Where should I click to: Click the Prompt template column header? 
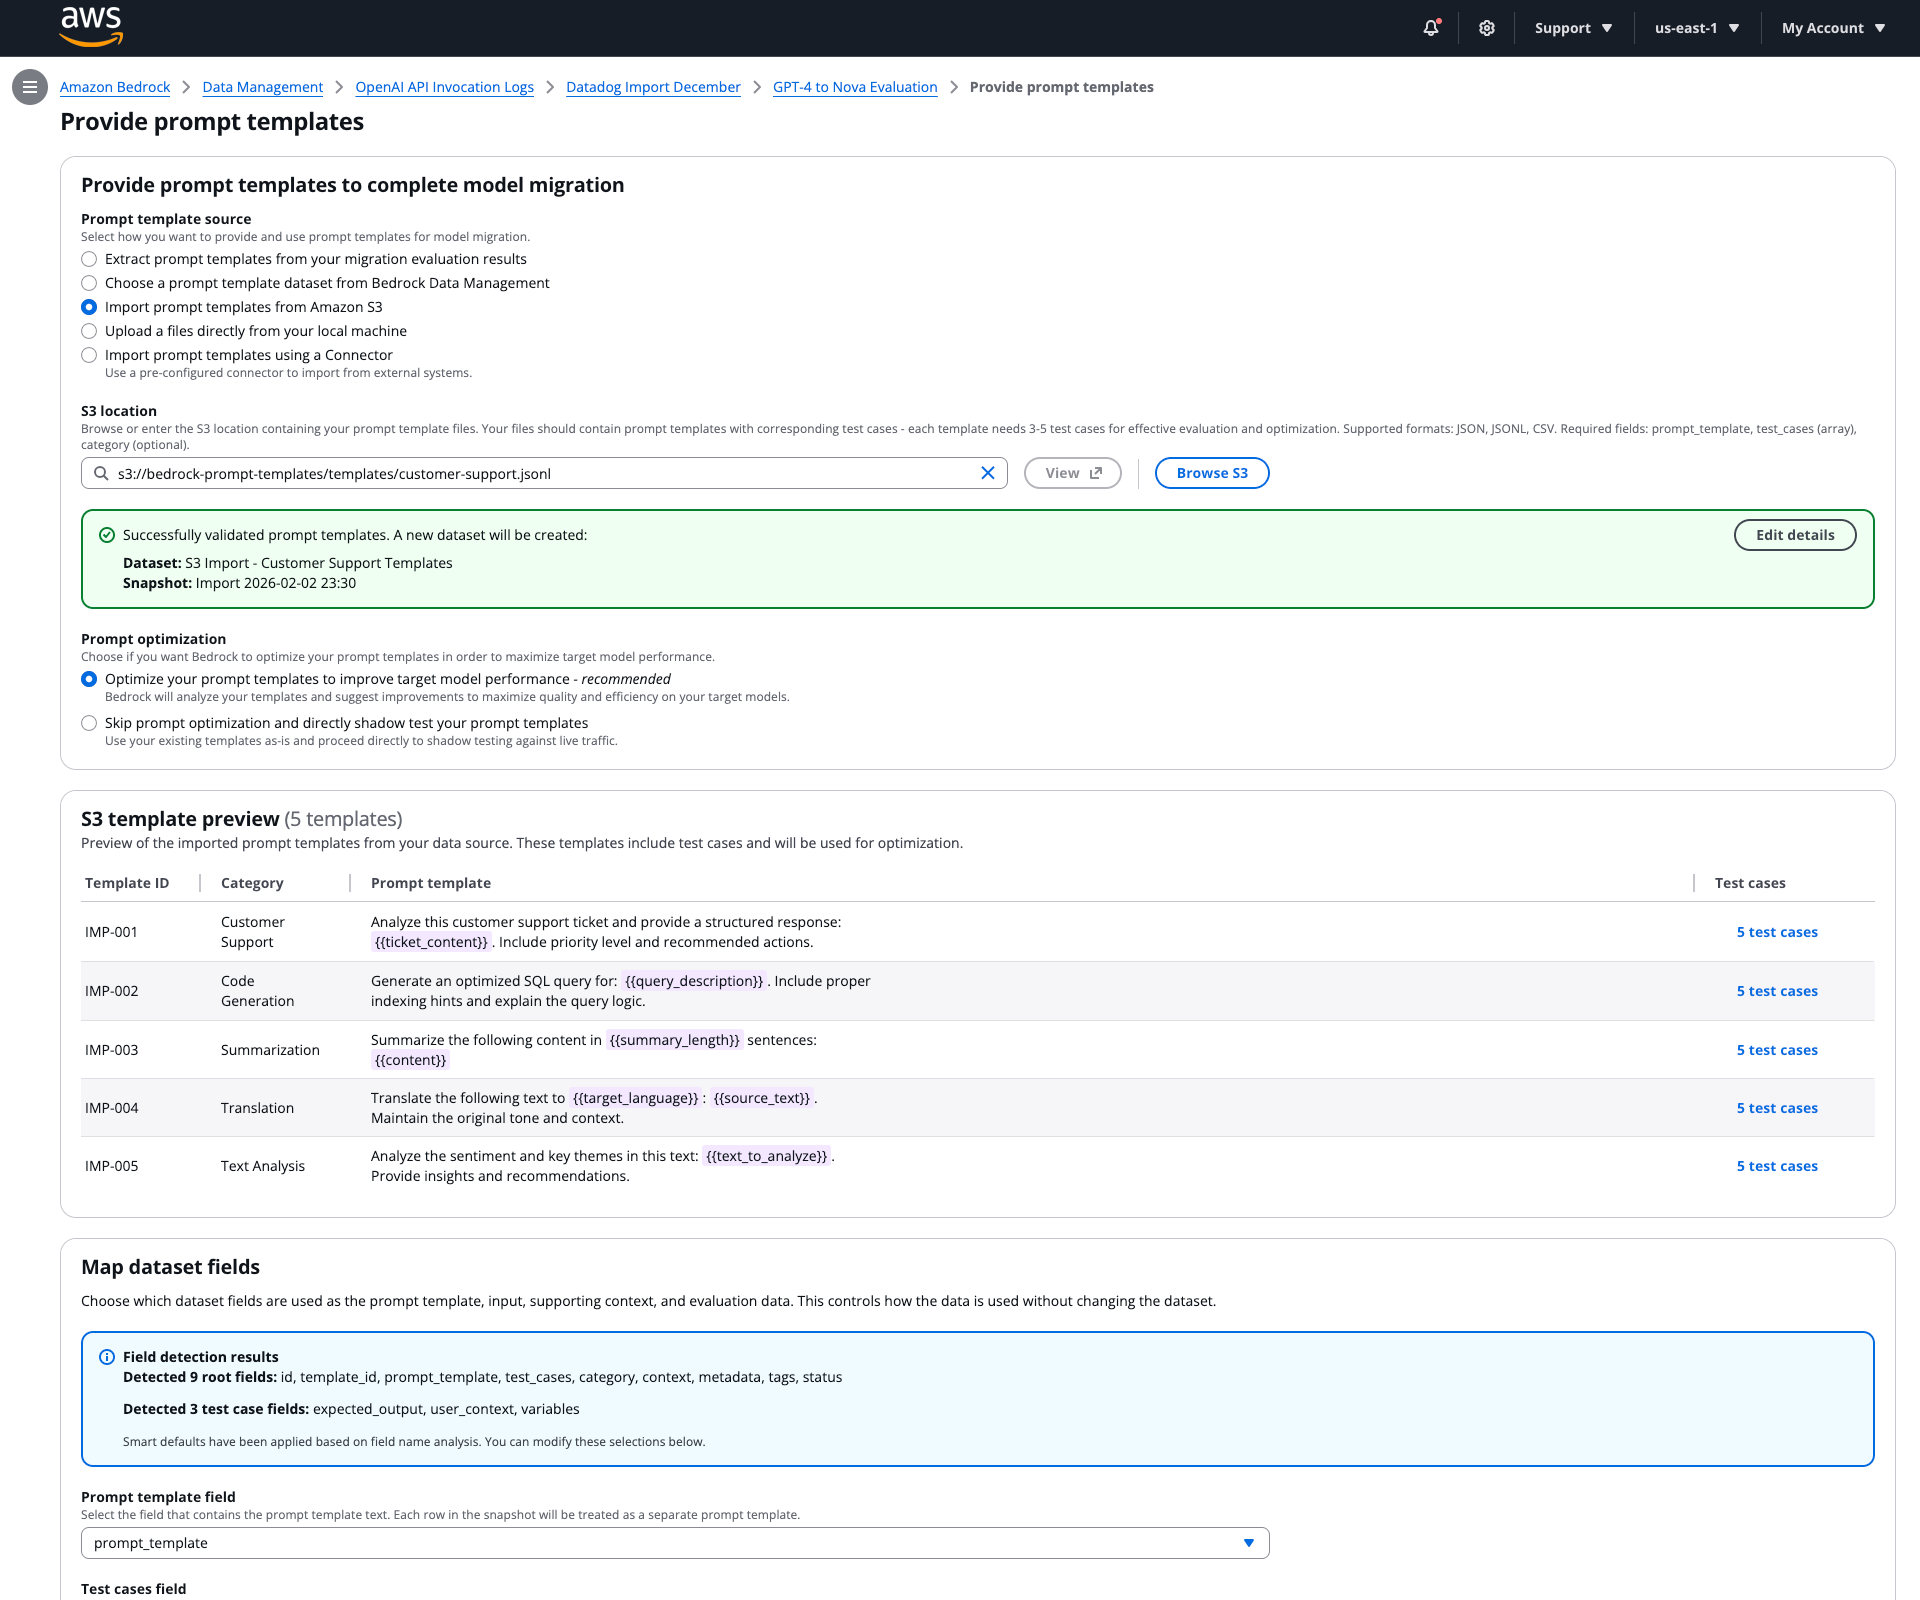tap(431, 883)
